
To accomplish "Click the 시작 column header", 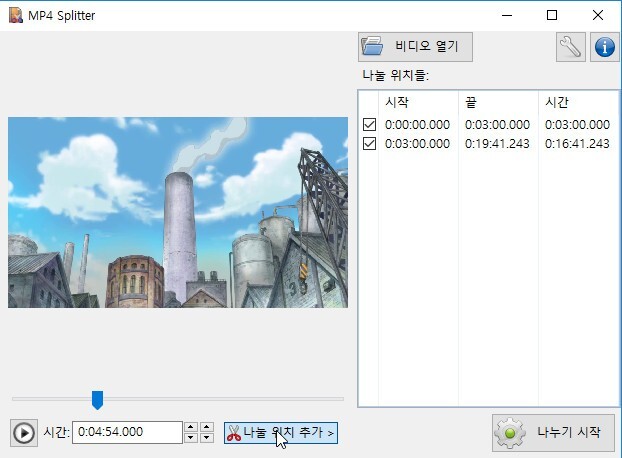I will (418, 102).
